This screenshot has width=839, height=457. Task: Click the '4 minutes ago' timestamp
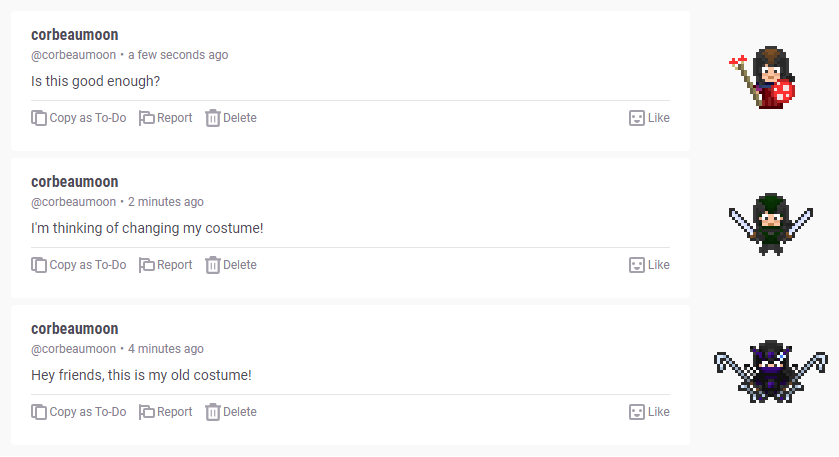(x=166, y=349)
